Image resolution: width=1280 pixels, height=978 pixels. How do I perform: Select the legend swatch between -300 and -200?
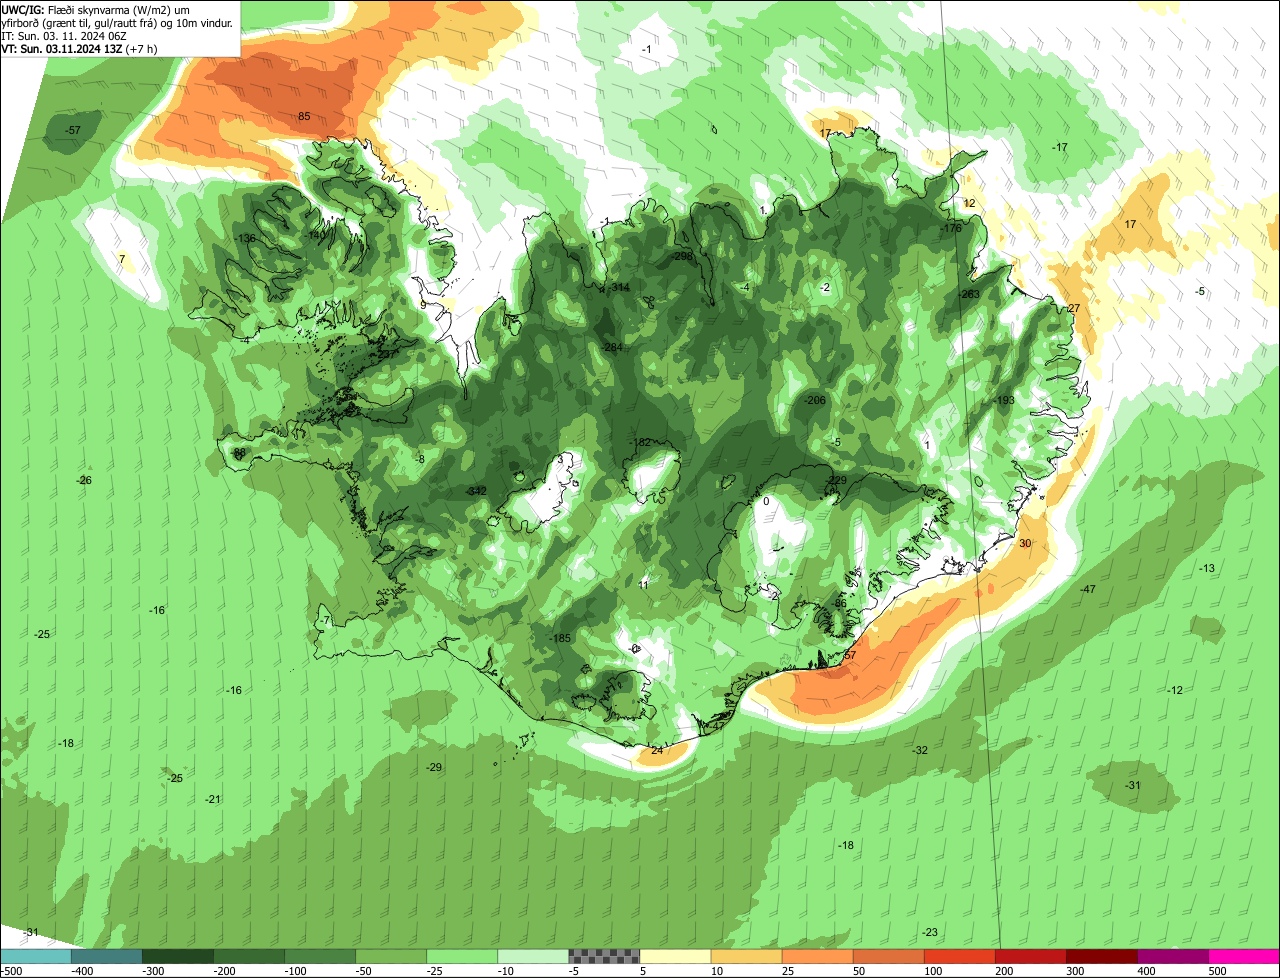point(177,956)
